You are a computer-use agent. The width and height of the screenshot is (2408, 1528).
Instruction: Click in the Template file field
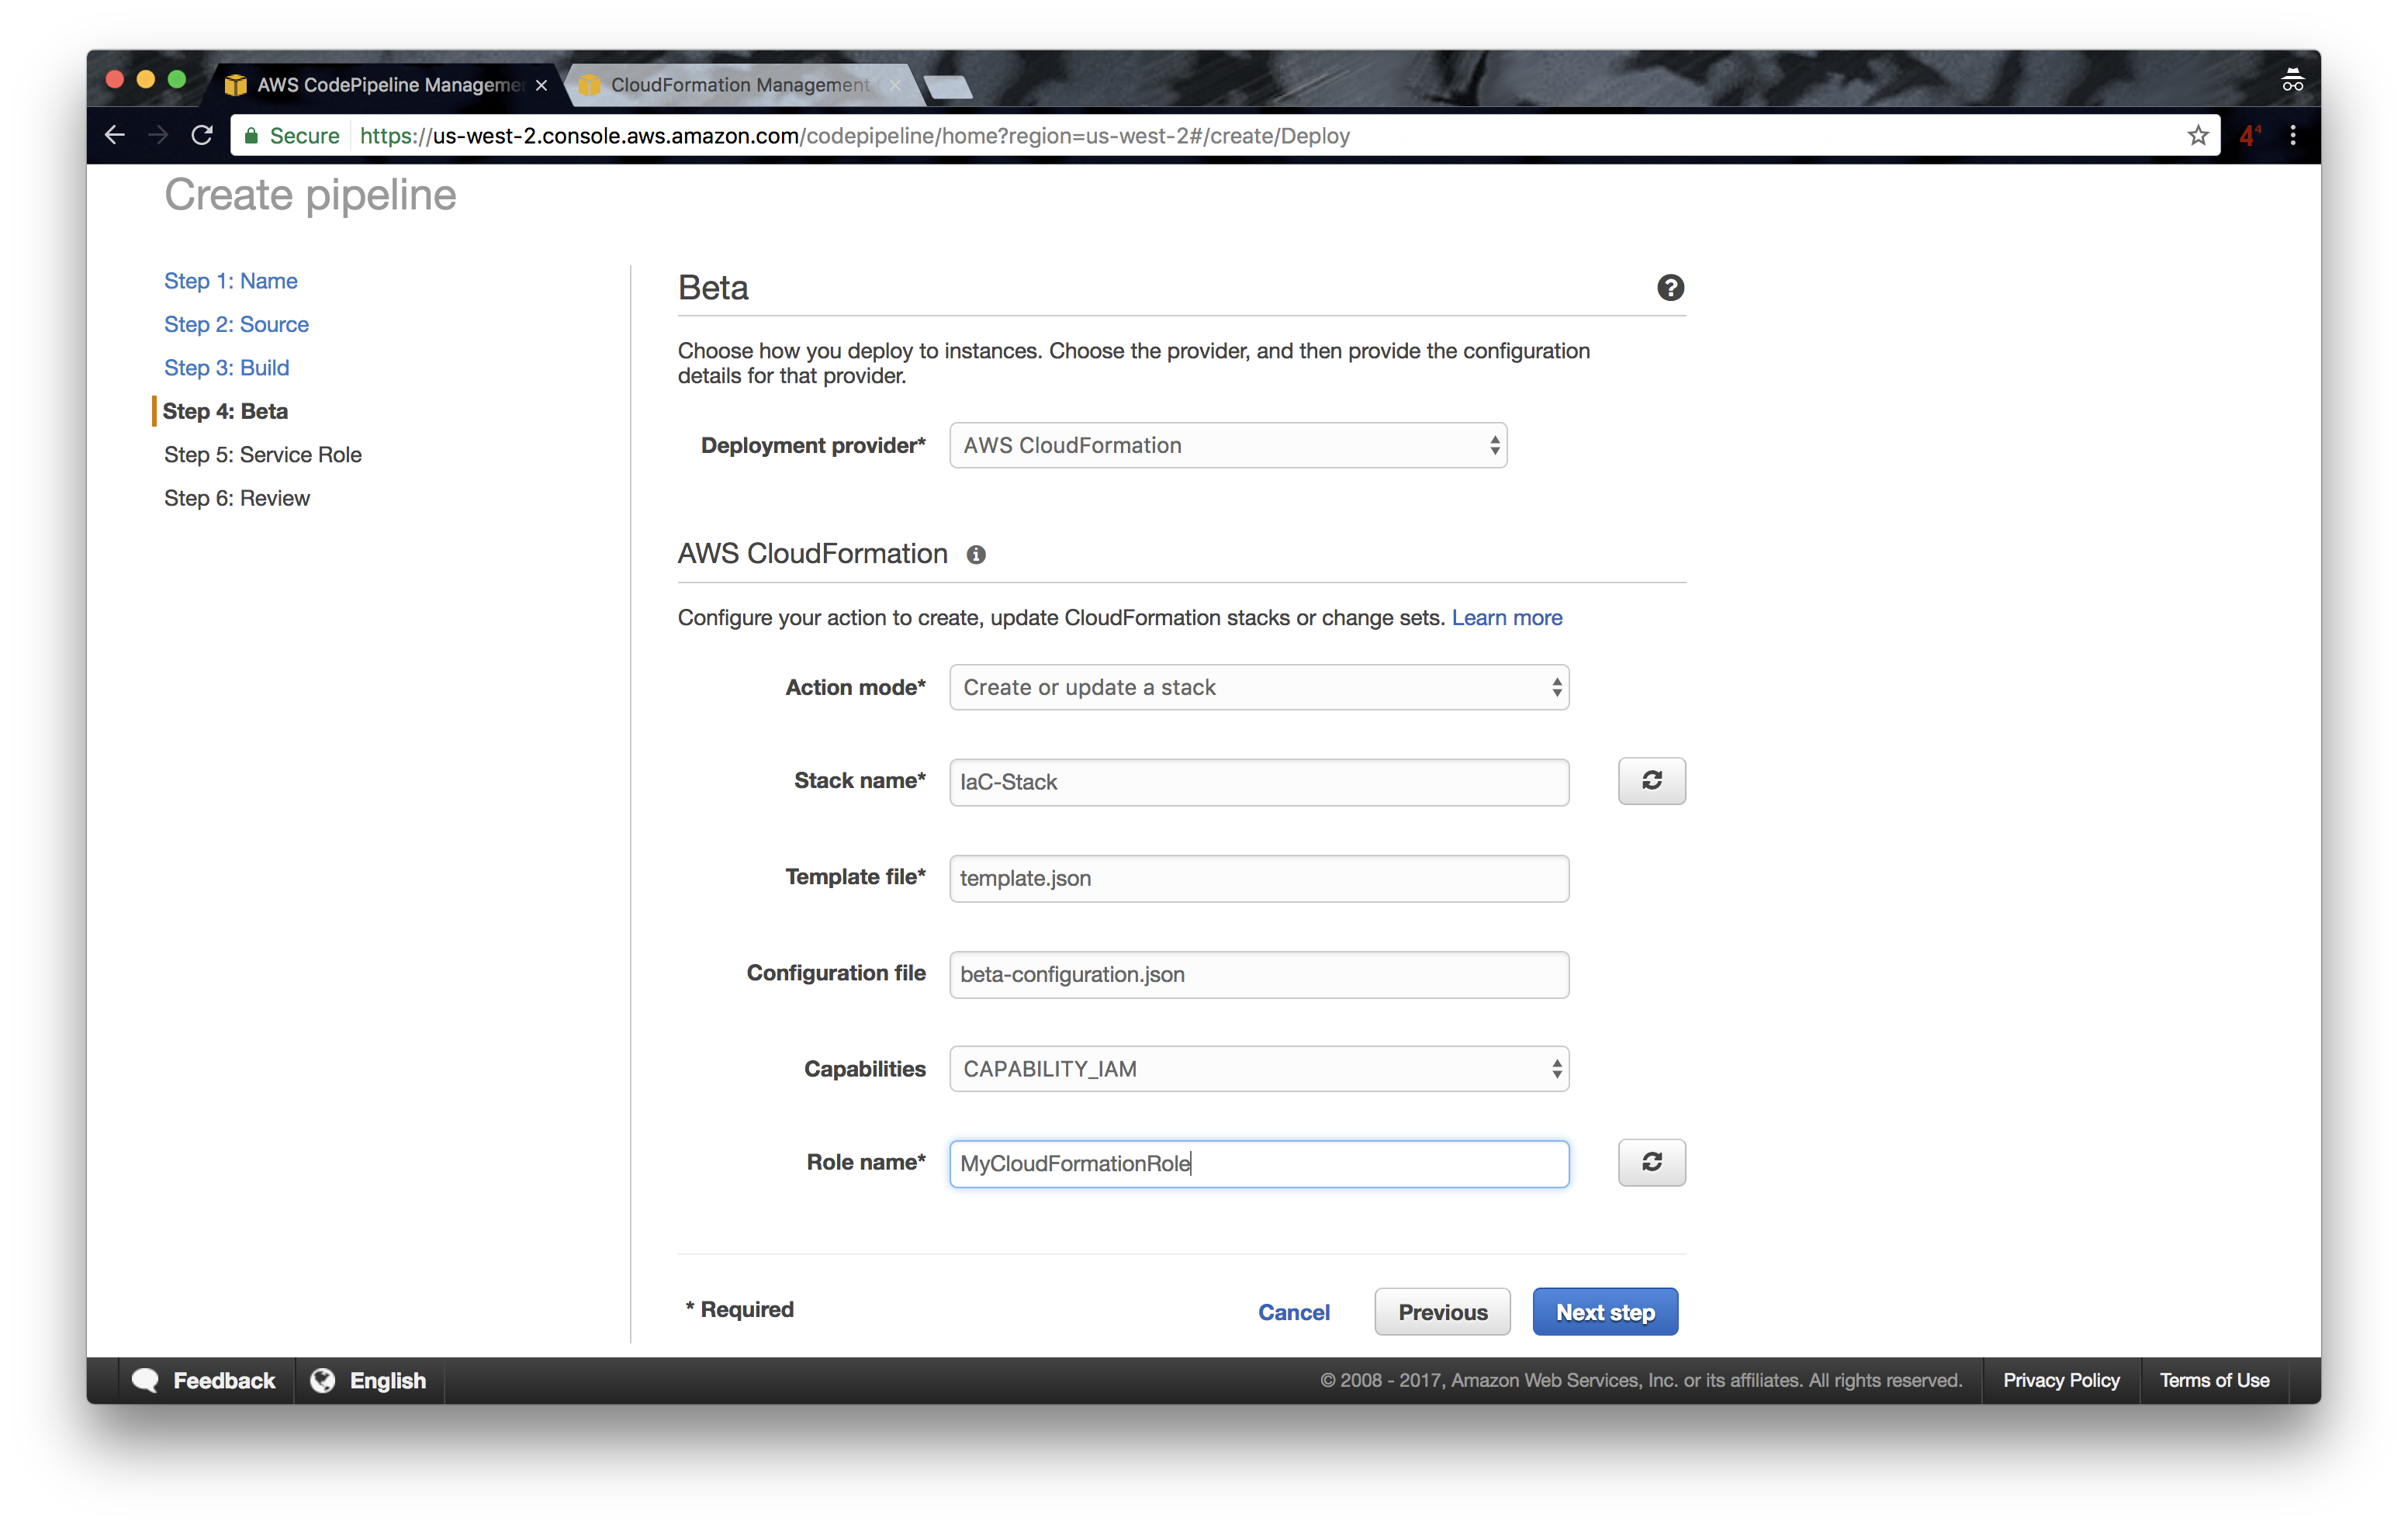click(x=1258, y=878)
